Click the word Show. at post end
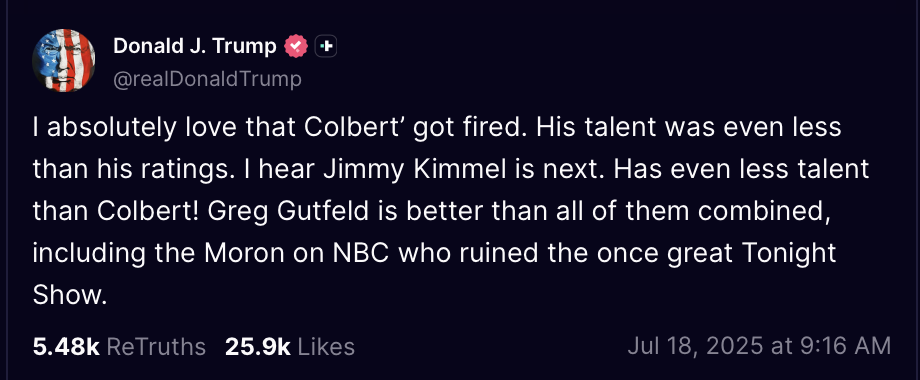The image size is (920, 380). (70, 296)
